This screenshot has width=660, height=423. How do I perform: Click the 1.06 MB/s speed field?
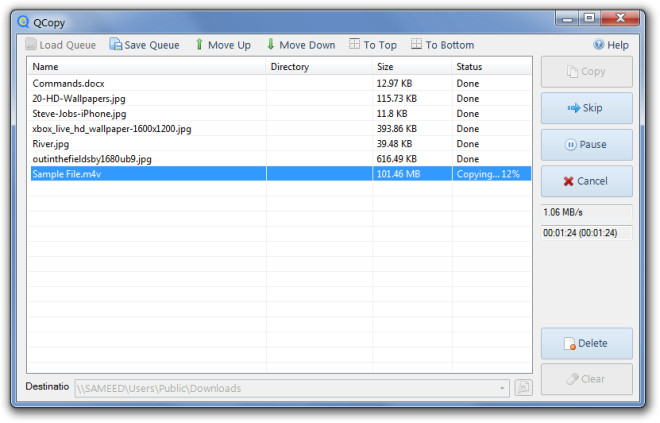[x=586, y=212]
